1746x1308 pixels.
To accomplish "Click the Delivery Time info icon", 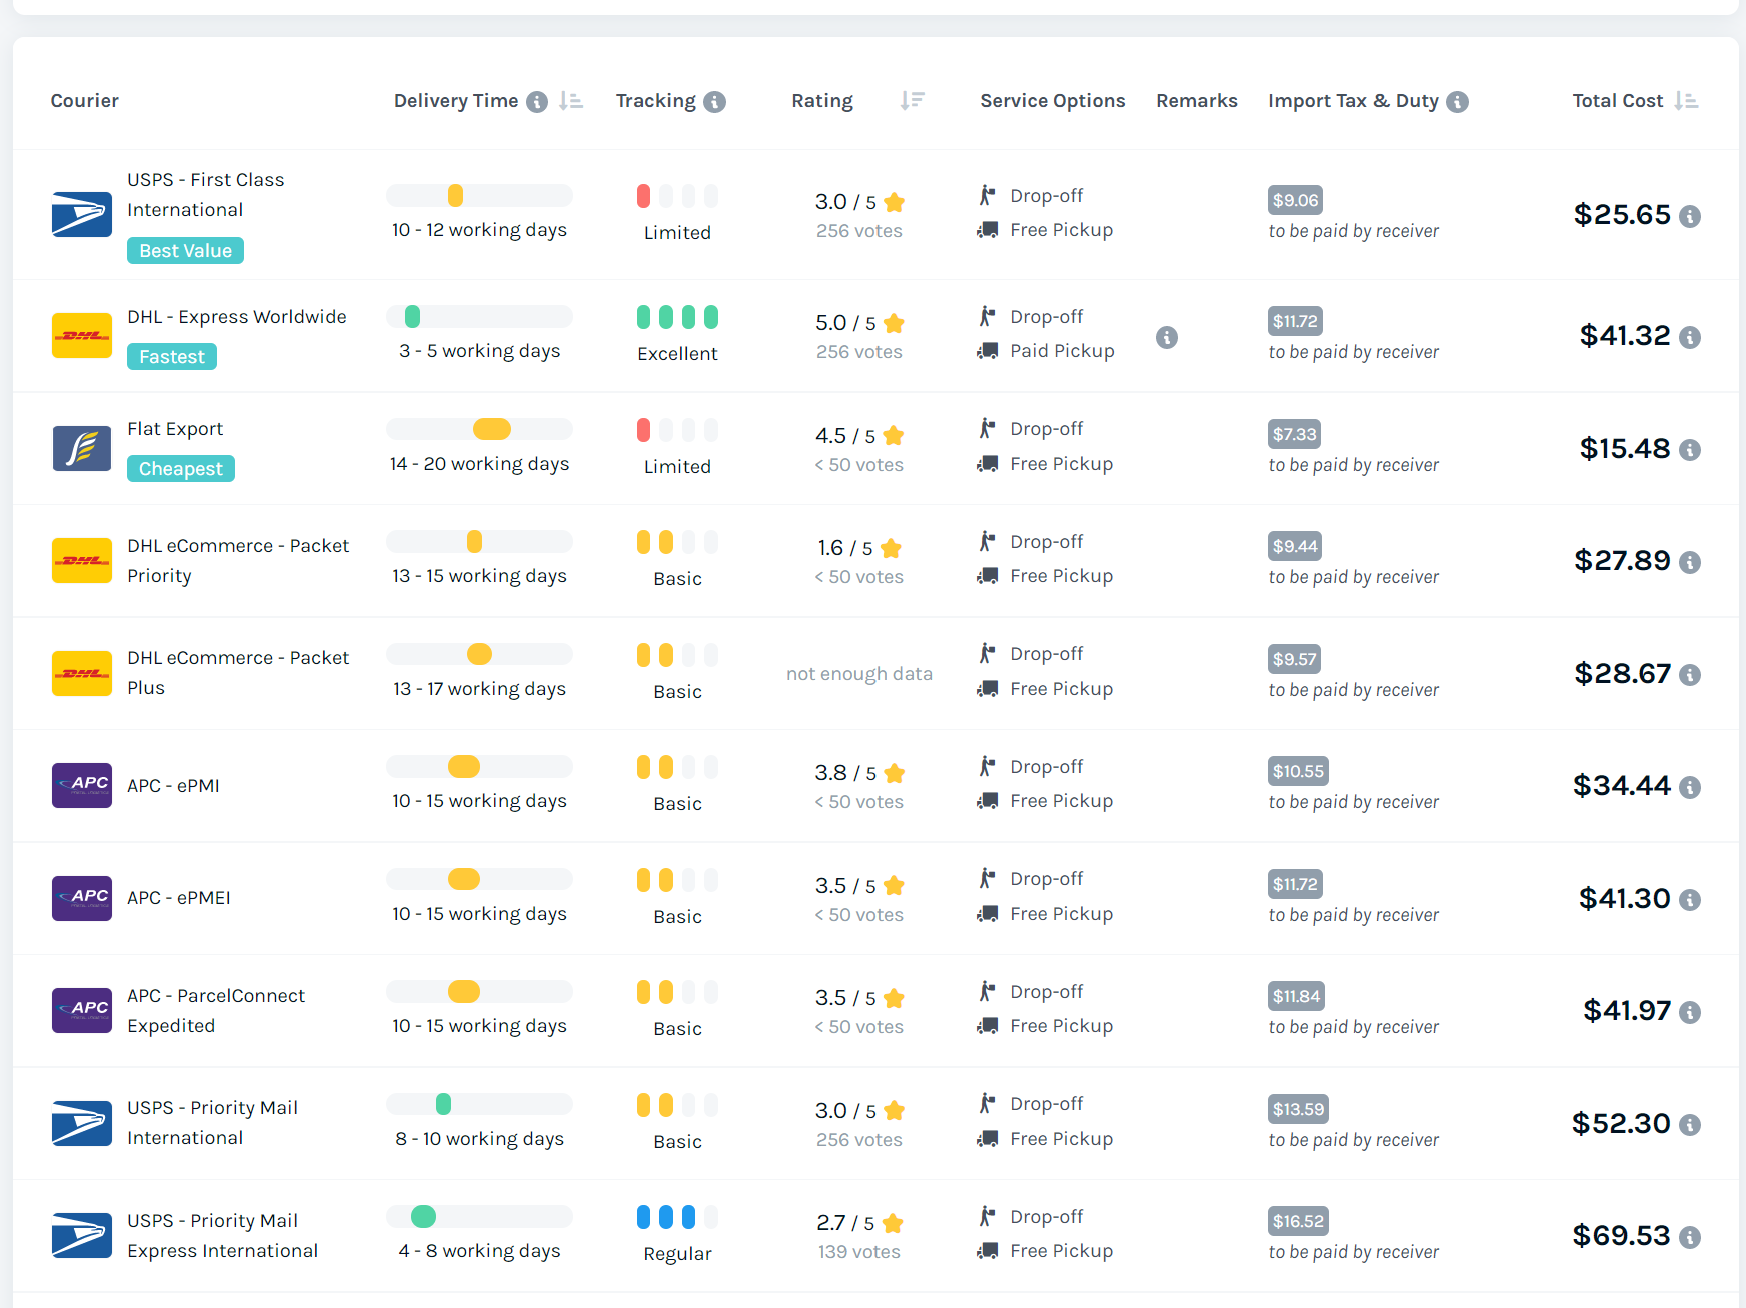I will pos(537,102).
